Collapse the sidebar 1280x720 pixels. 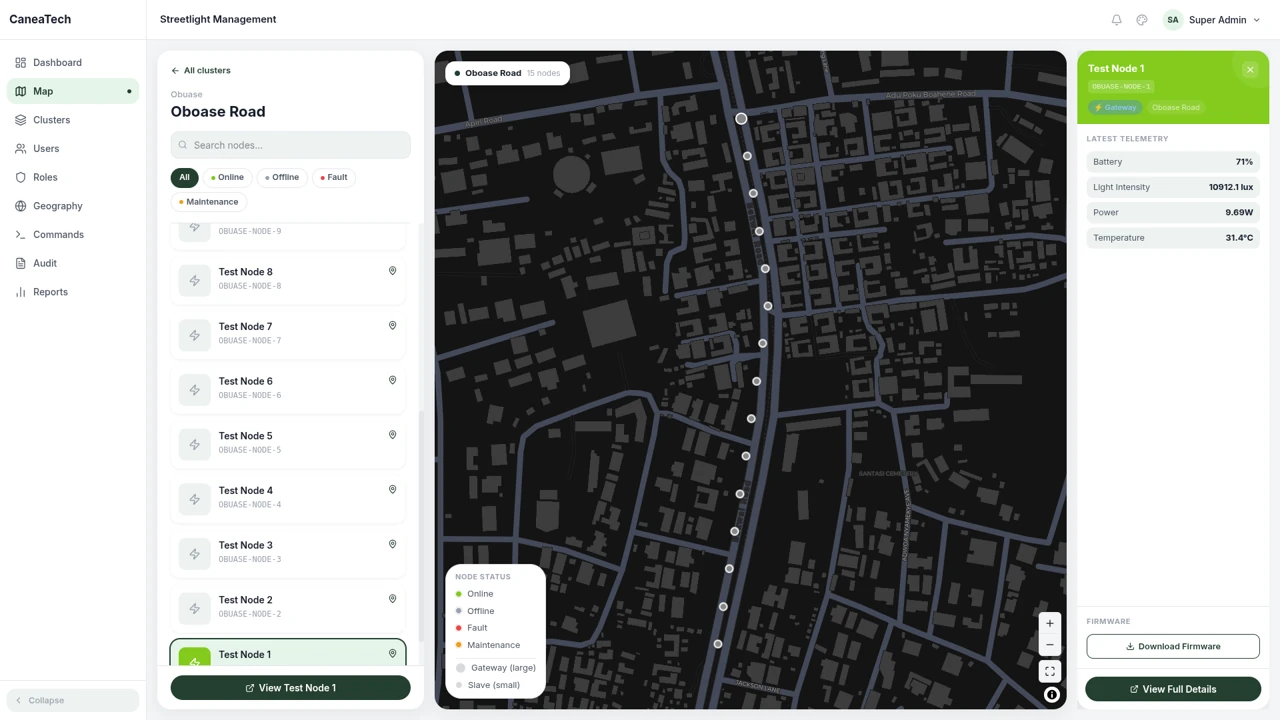point(73,700)
